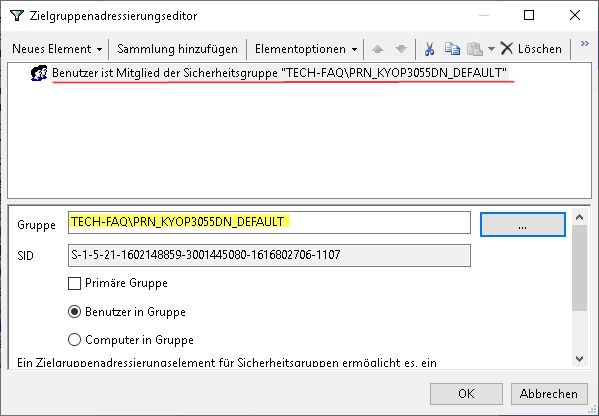Maximize the Zielgruppenadressierungseditor window
The height and width of the screenshot is (416, 599).
pyautogui.click(x=529, y=15)
